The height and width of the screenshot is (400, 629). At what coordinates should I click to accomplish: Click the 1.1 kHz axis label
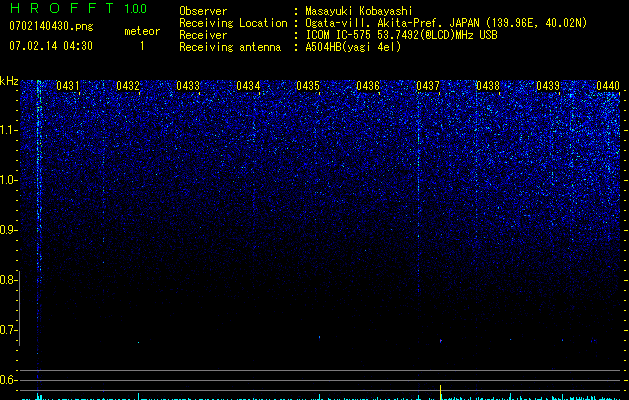coord(8,130)
